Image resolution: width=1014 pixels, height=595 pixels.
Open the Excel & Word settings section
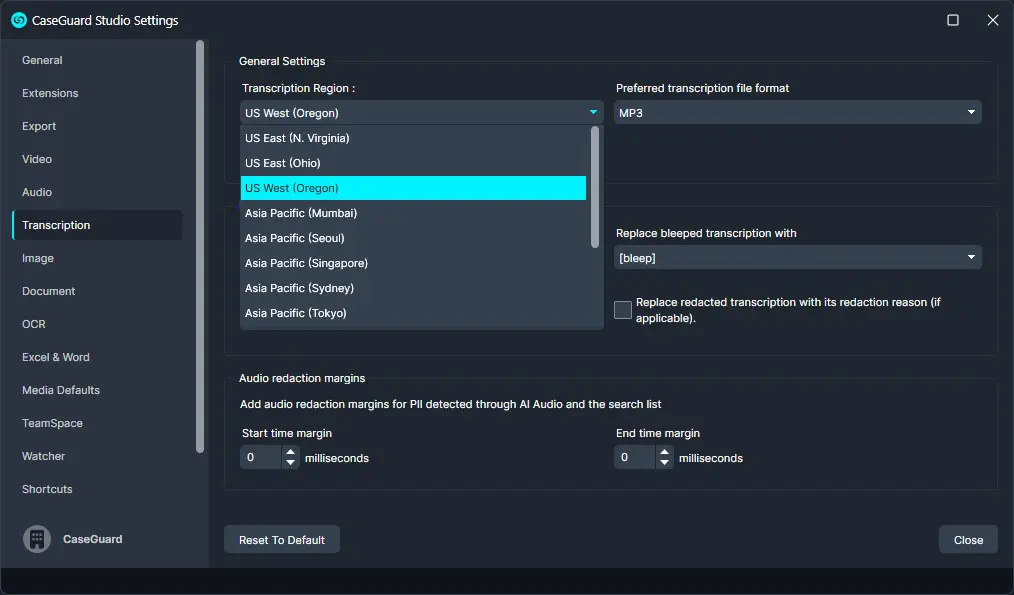(97, 357)
